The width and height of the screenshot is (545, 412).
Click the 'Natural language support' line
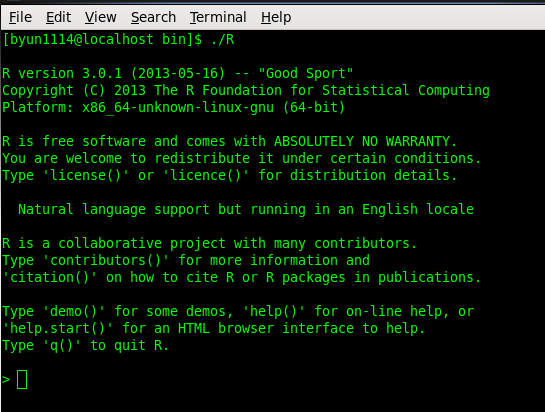246,210
